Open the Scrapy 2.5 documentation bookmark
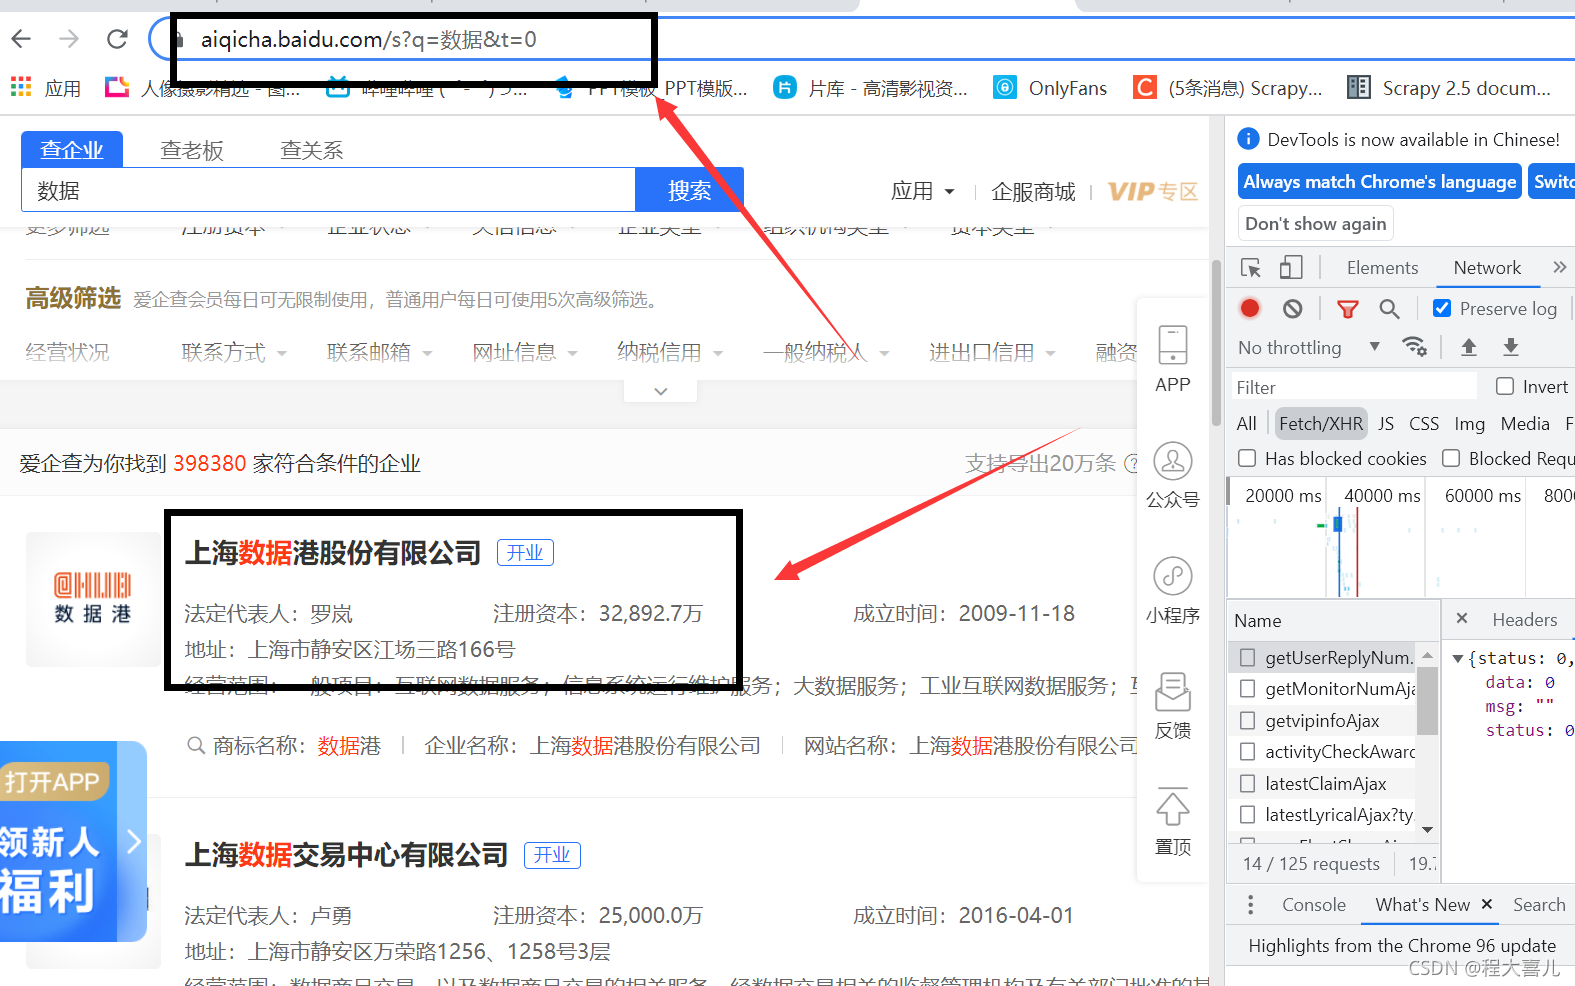This screenshot has width=1575, height=986. click(x=1449, y=88)
